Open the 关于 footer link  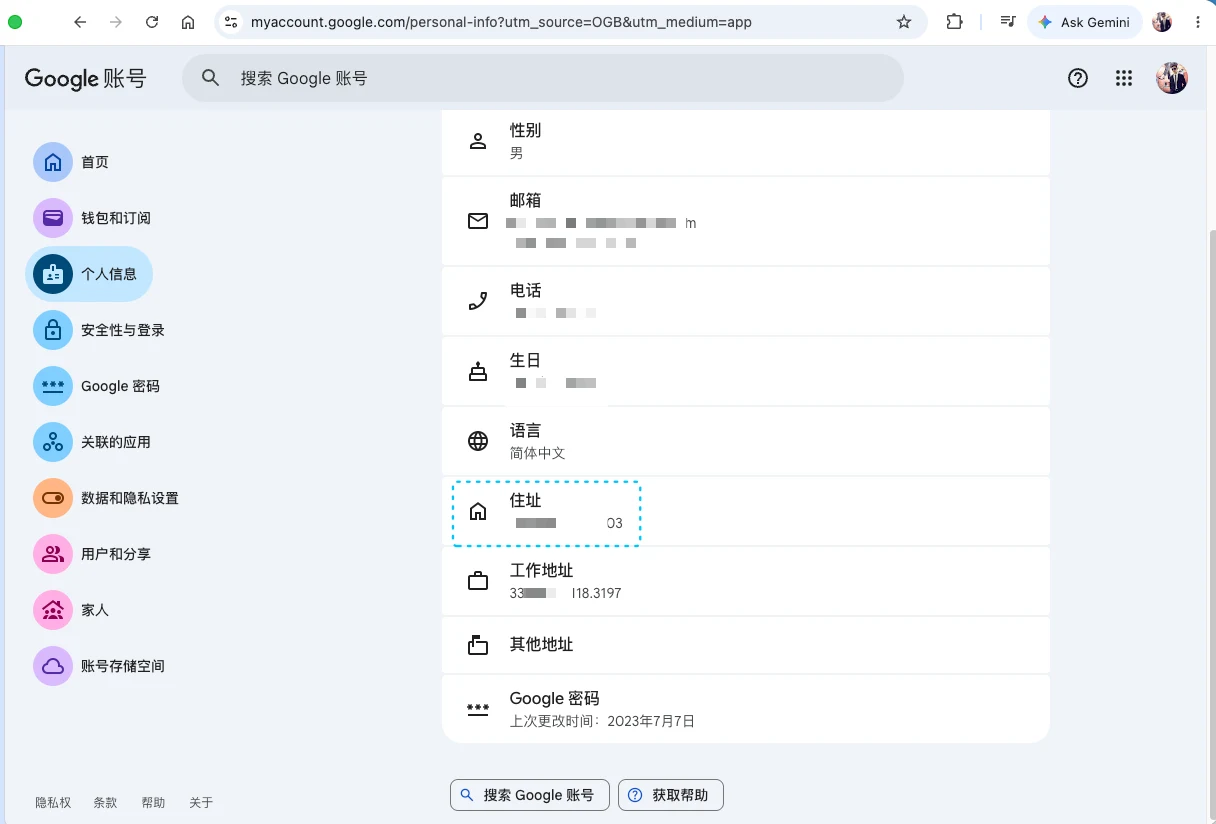point(201,802)
